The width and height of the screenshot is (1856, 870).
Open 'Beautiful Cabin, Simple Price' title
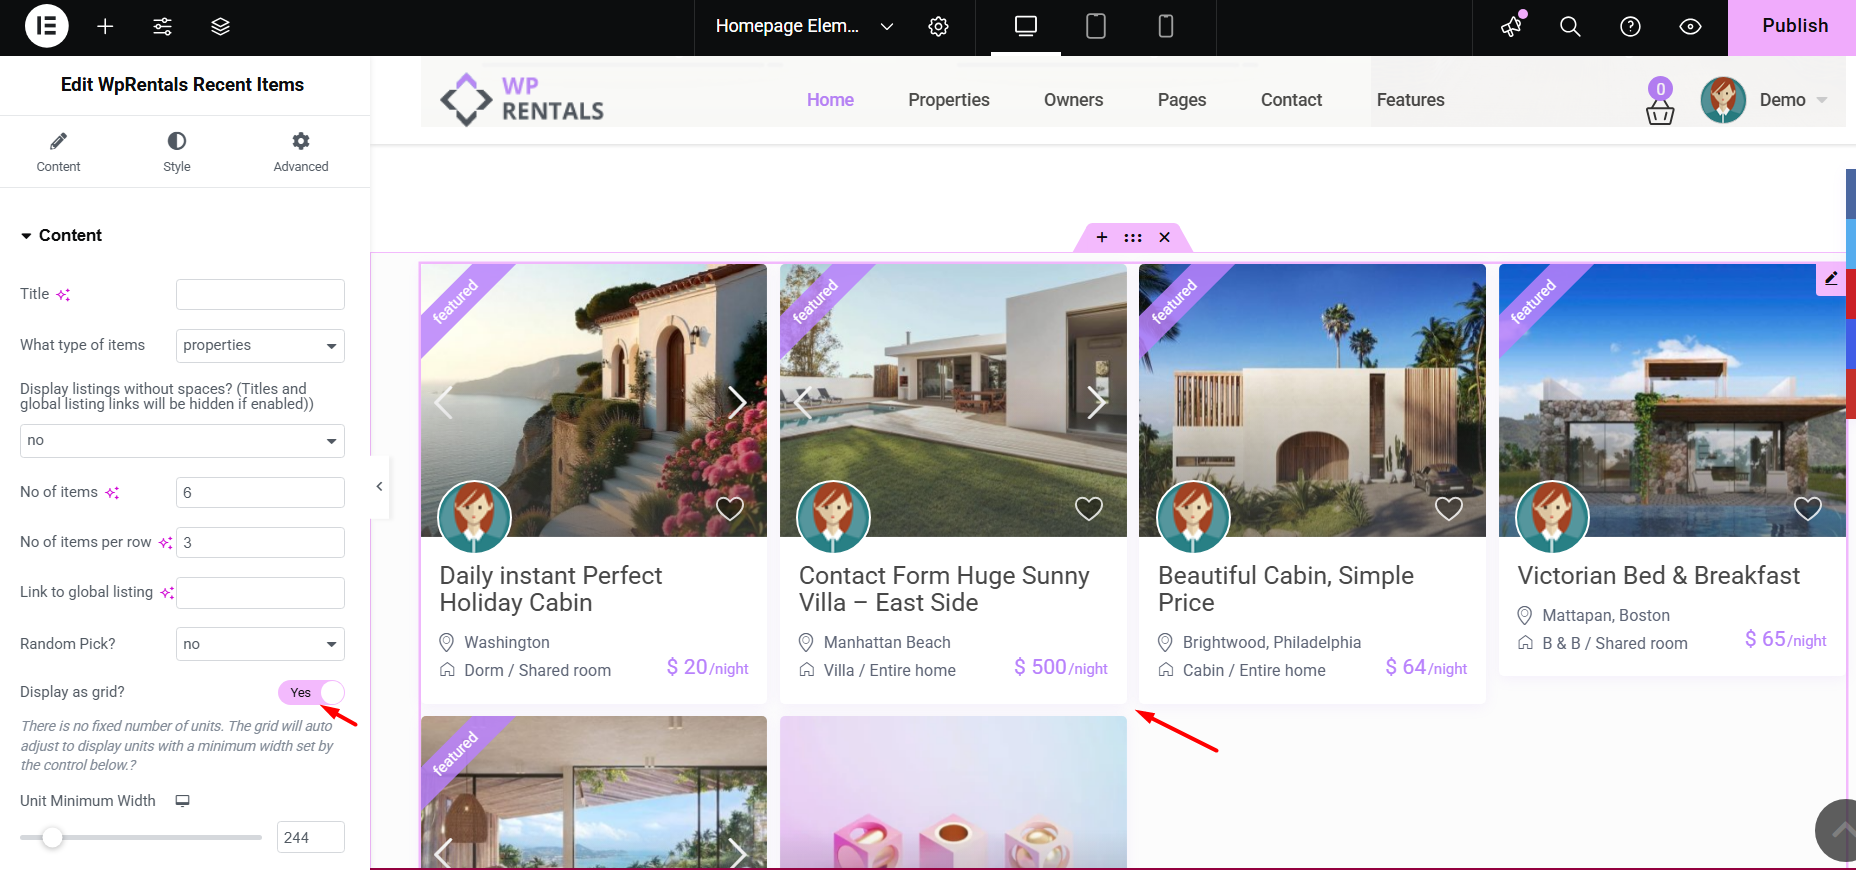[x=1286, y=589]
